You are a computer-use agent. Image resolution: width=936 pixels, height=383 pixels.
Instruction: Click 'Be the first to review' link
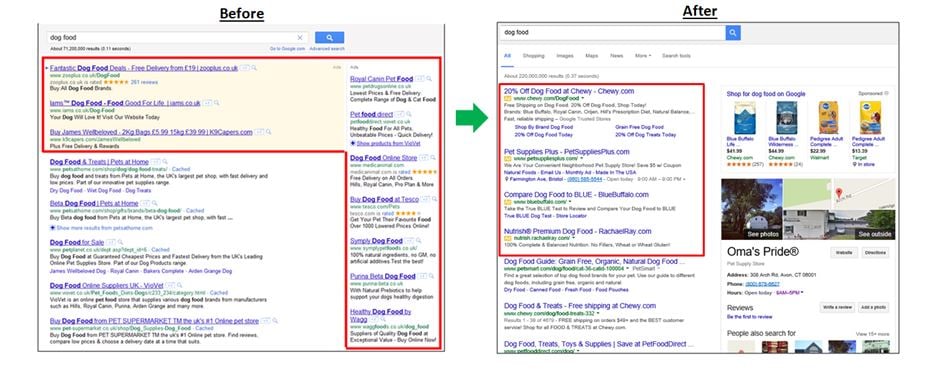tap(749, 317)
